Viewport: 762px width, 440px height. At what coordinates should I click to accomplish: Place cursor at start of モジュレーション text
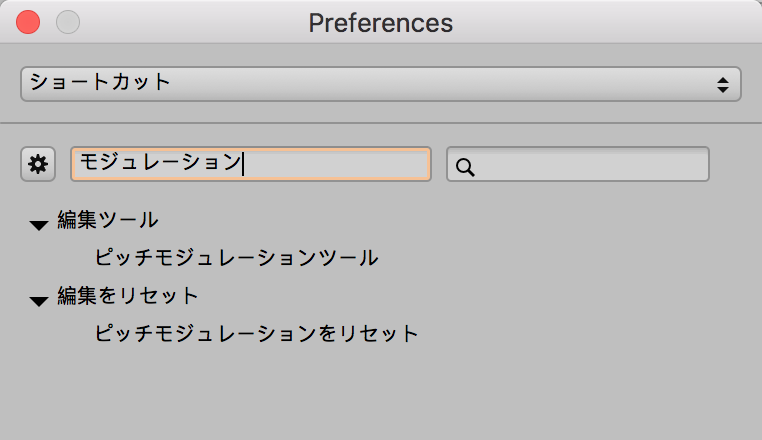click(x=80, y=164)
